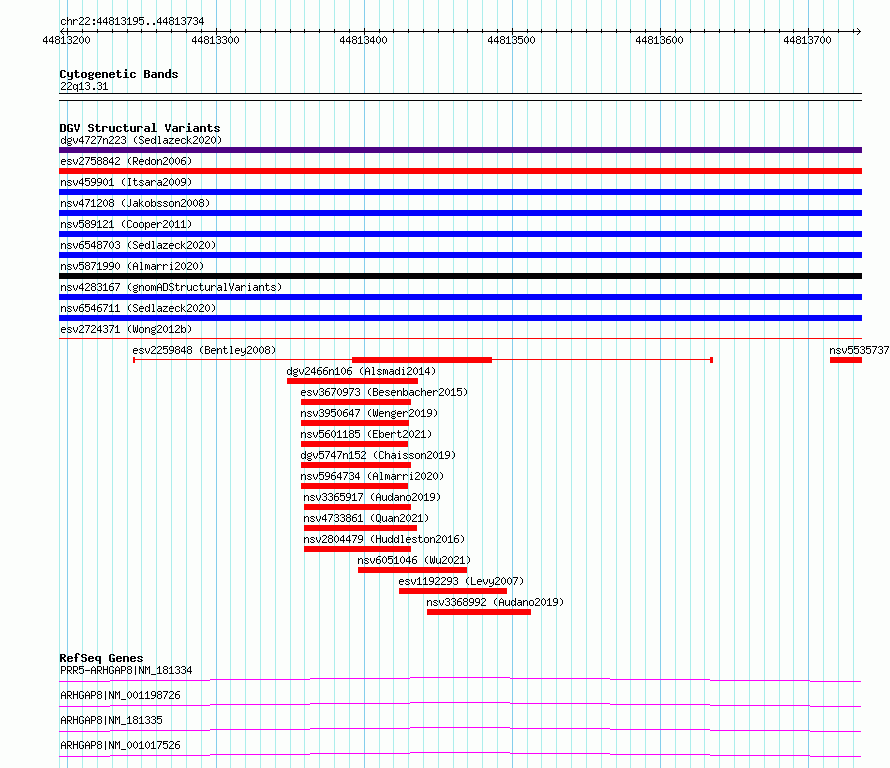Click the nsv5535737 variant label

[859, 350]
